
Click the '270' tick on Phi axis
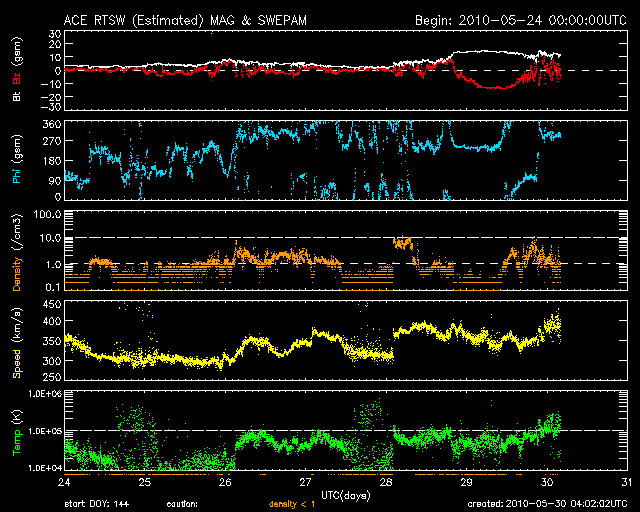52,141
